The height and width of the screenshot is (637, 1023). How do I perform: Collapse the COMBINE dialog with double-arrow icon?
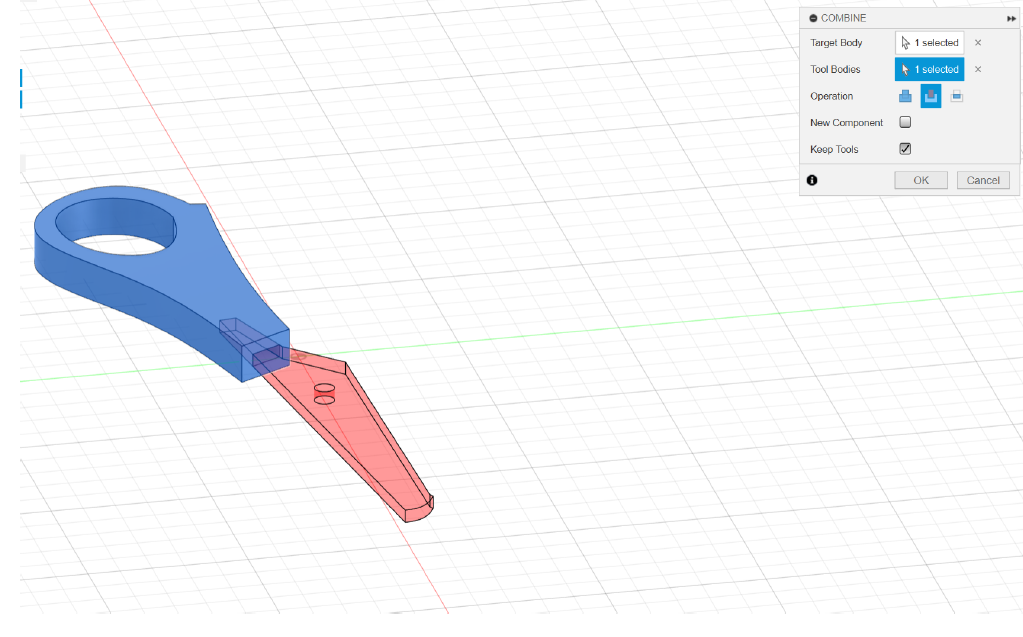1011,18
